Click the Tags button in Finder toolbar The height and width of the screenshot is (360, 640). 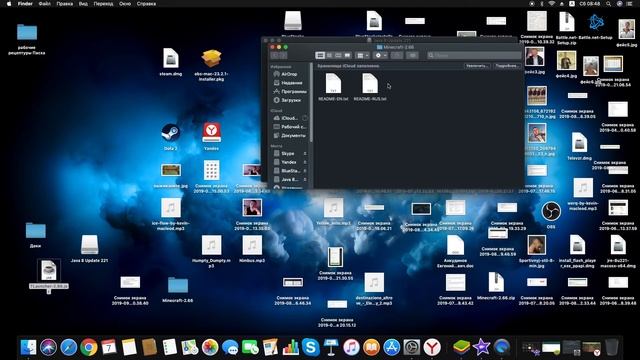412,55
